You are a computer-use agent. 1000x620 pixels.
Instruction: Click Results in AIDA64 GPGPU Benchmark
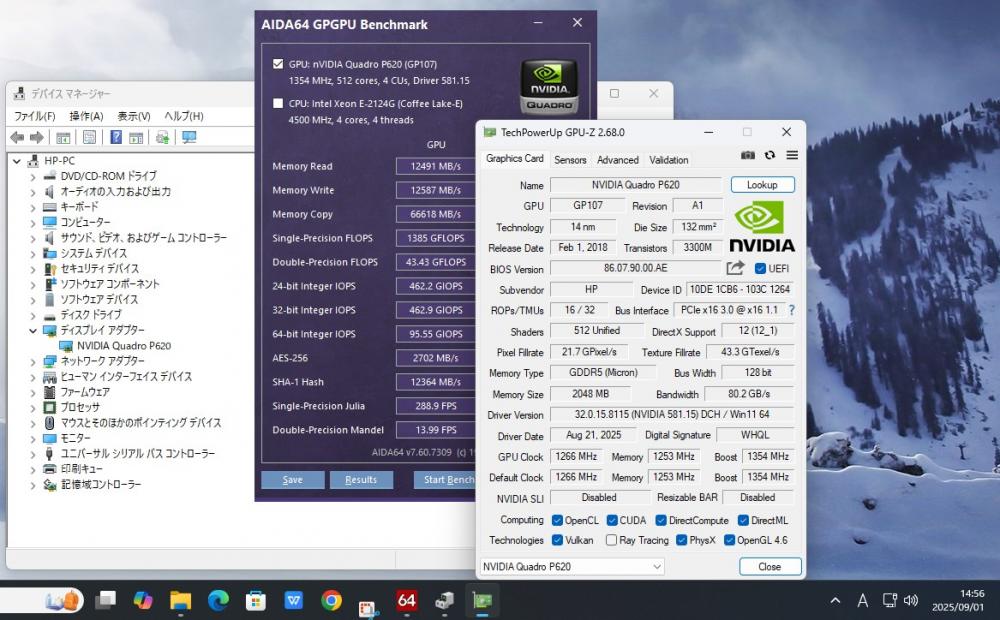361,480
